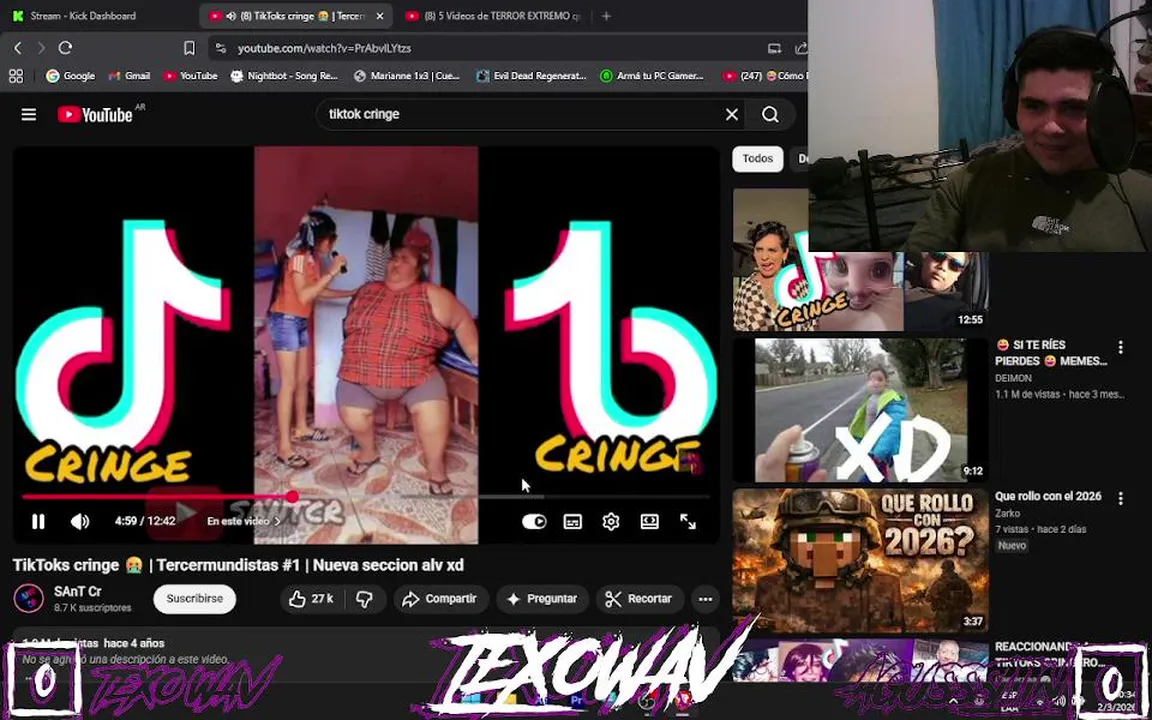Open the Evil Dead Regenerat... bookmark
1152x720 pixels.
click(x=531, y=76)
